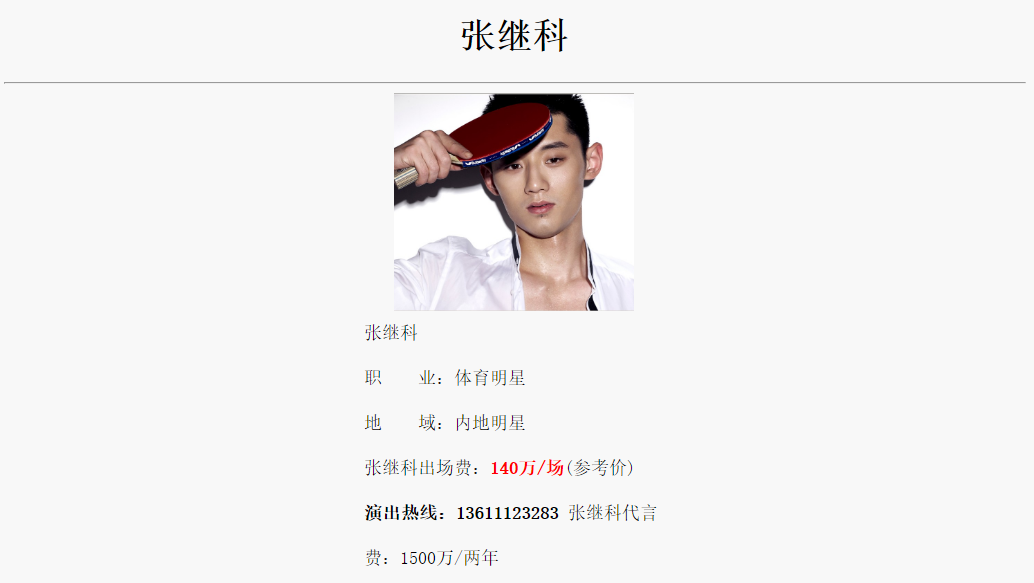Click the 费: label before 1500万
This screenshot has height=583, width=1034.
coord(382,558)
